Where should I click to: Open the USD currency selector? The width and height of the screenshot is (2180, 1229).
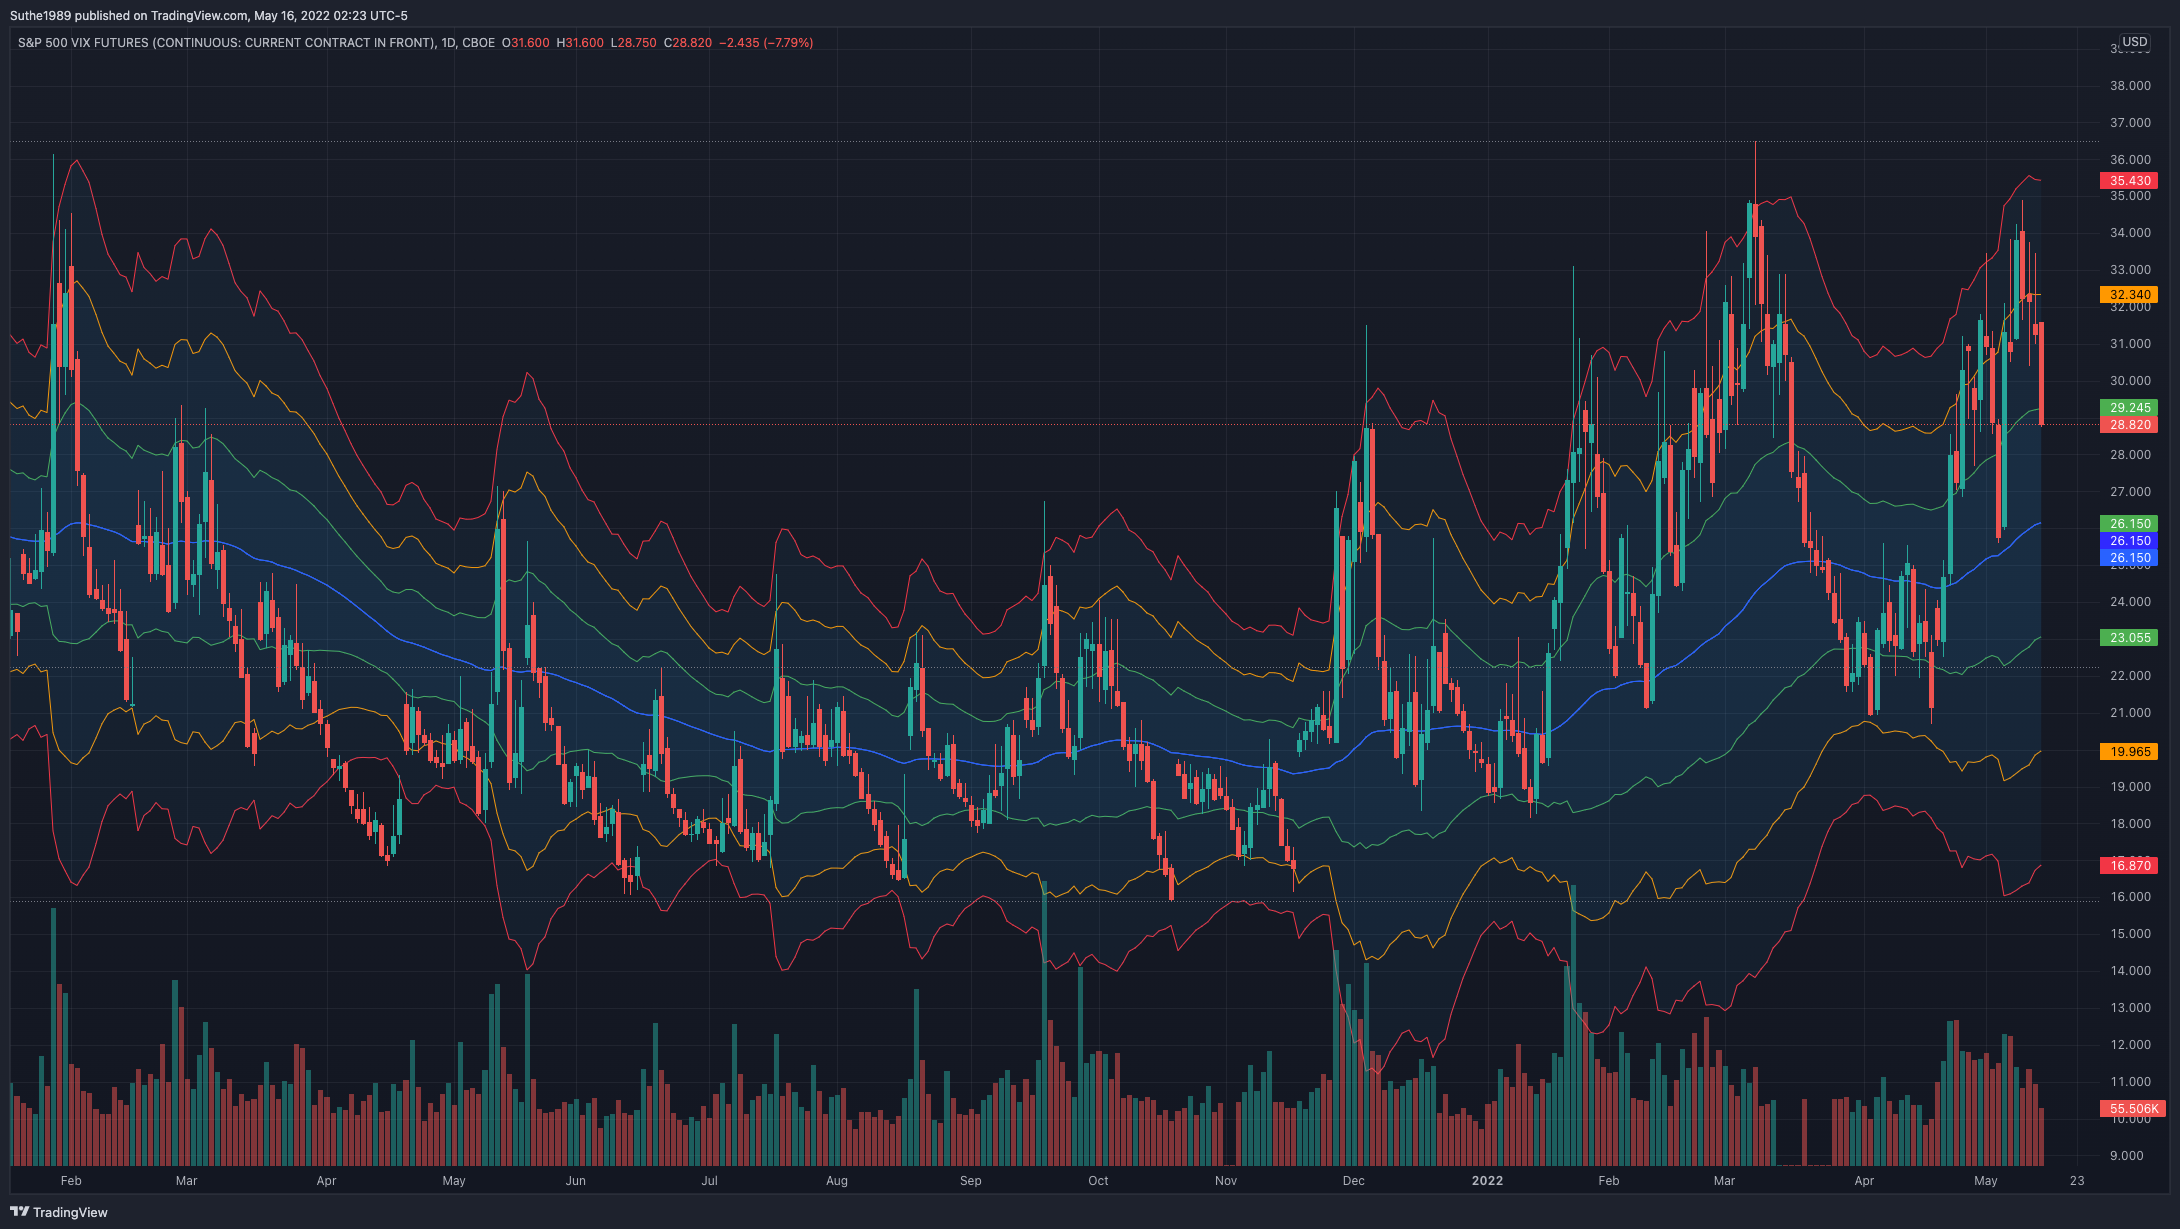pyautogui.click(x=2134, y=42)
